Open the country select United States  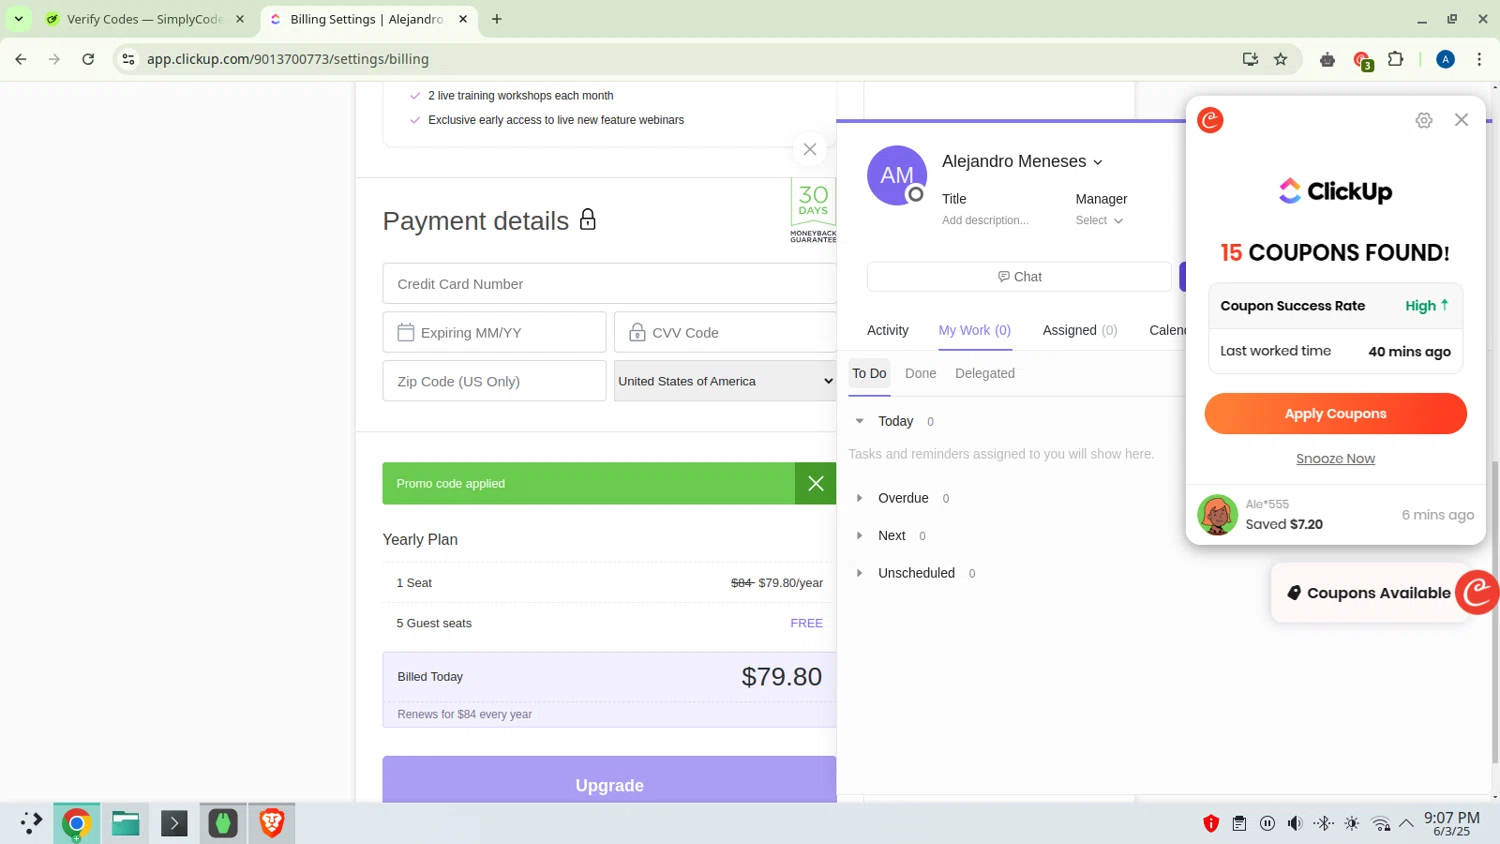[x=724, y=381]
